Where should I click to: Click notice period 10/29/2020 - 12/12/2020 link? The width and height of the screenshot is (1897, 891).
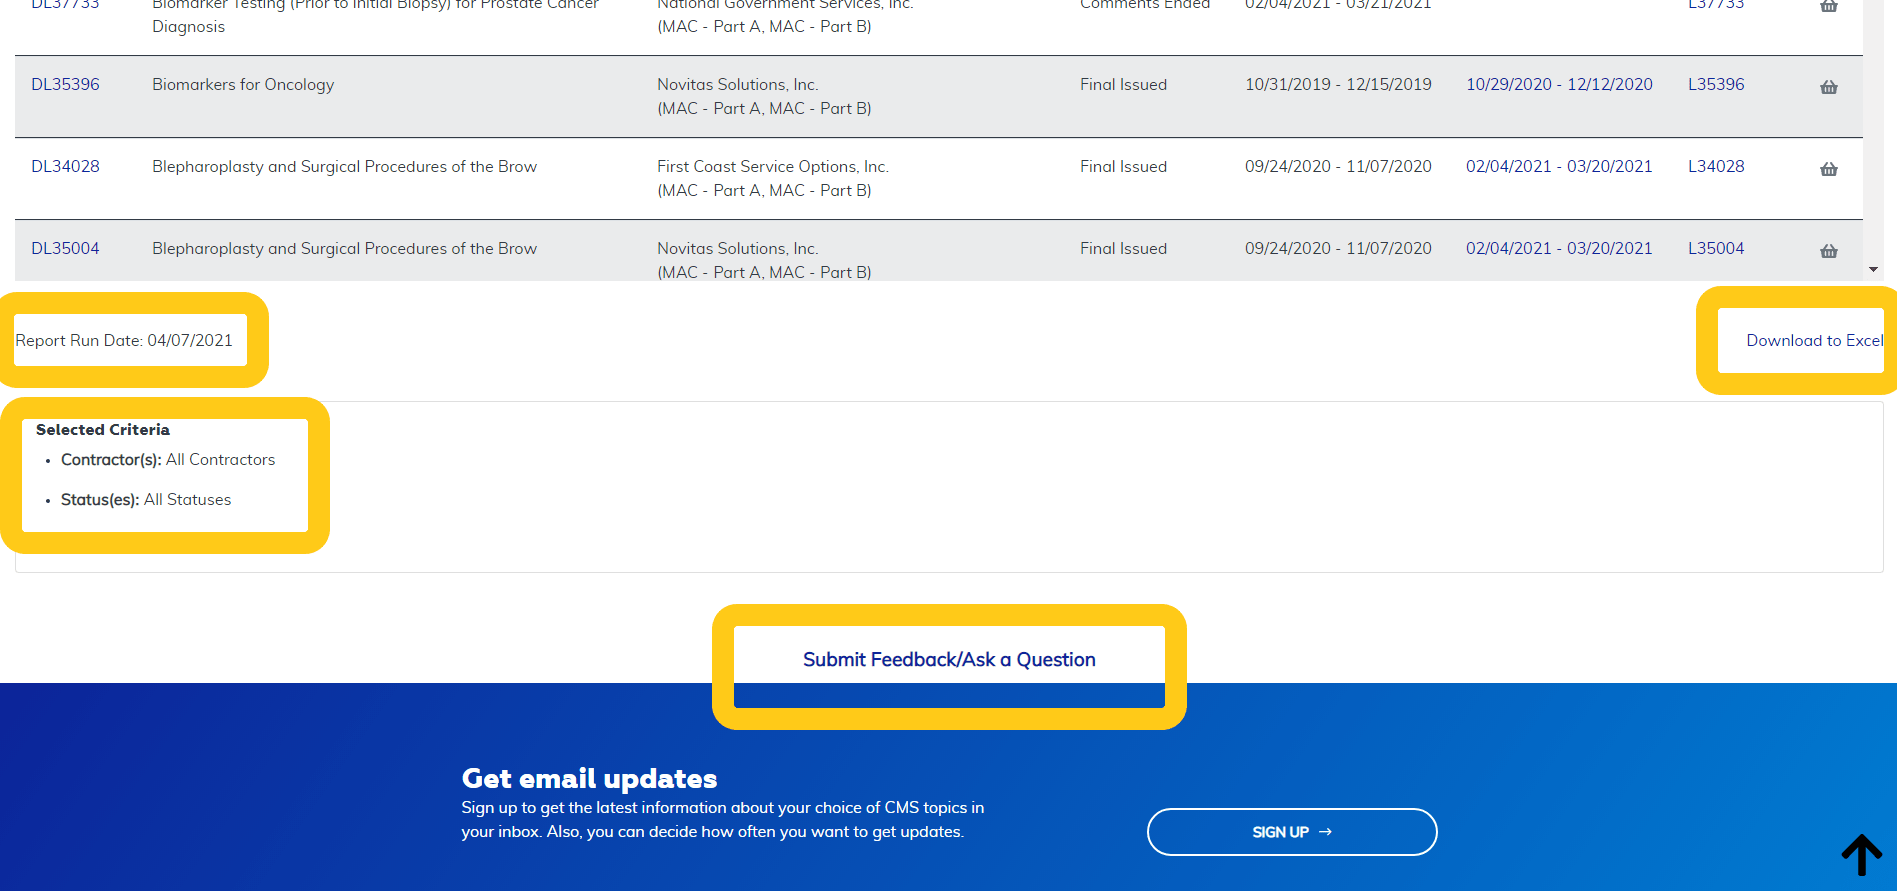[x=1558, y=85]
